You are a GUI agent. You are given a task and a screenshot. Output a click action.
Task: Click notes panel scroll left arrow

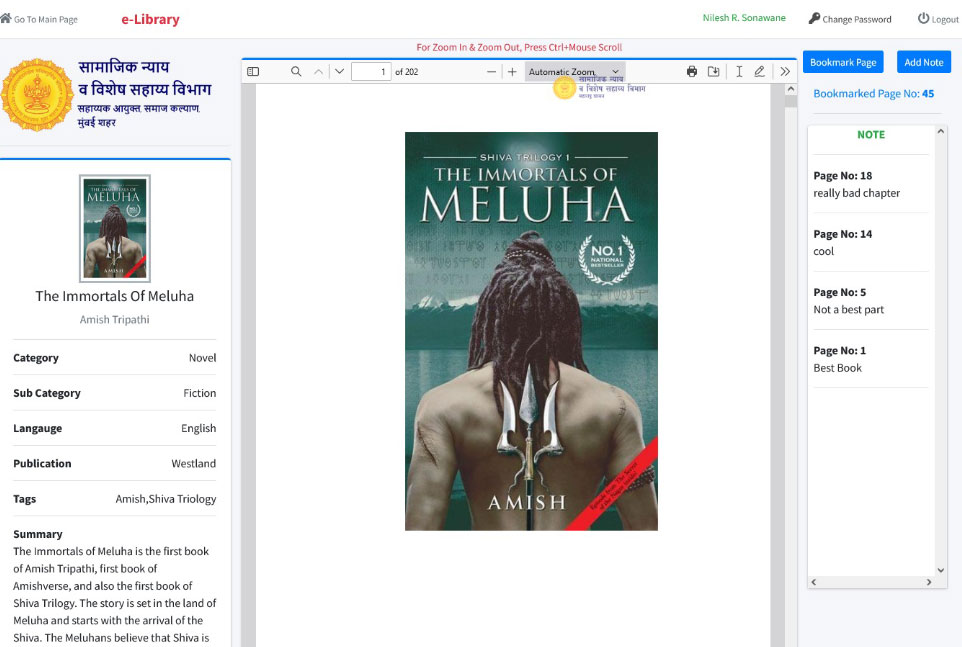[814, 582]
